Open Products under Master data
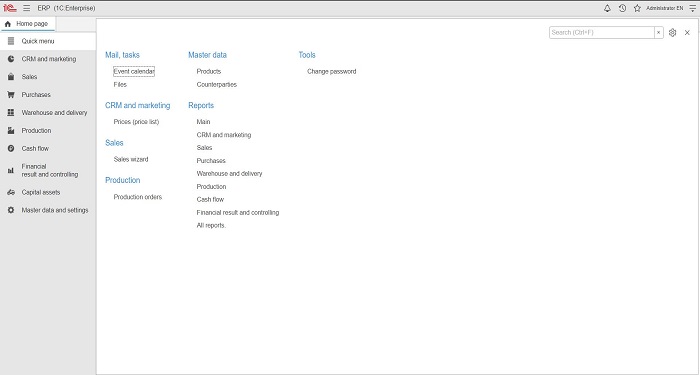Viewport: 700px width, 375px height. [208, 71]
